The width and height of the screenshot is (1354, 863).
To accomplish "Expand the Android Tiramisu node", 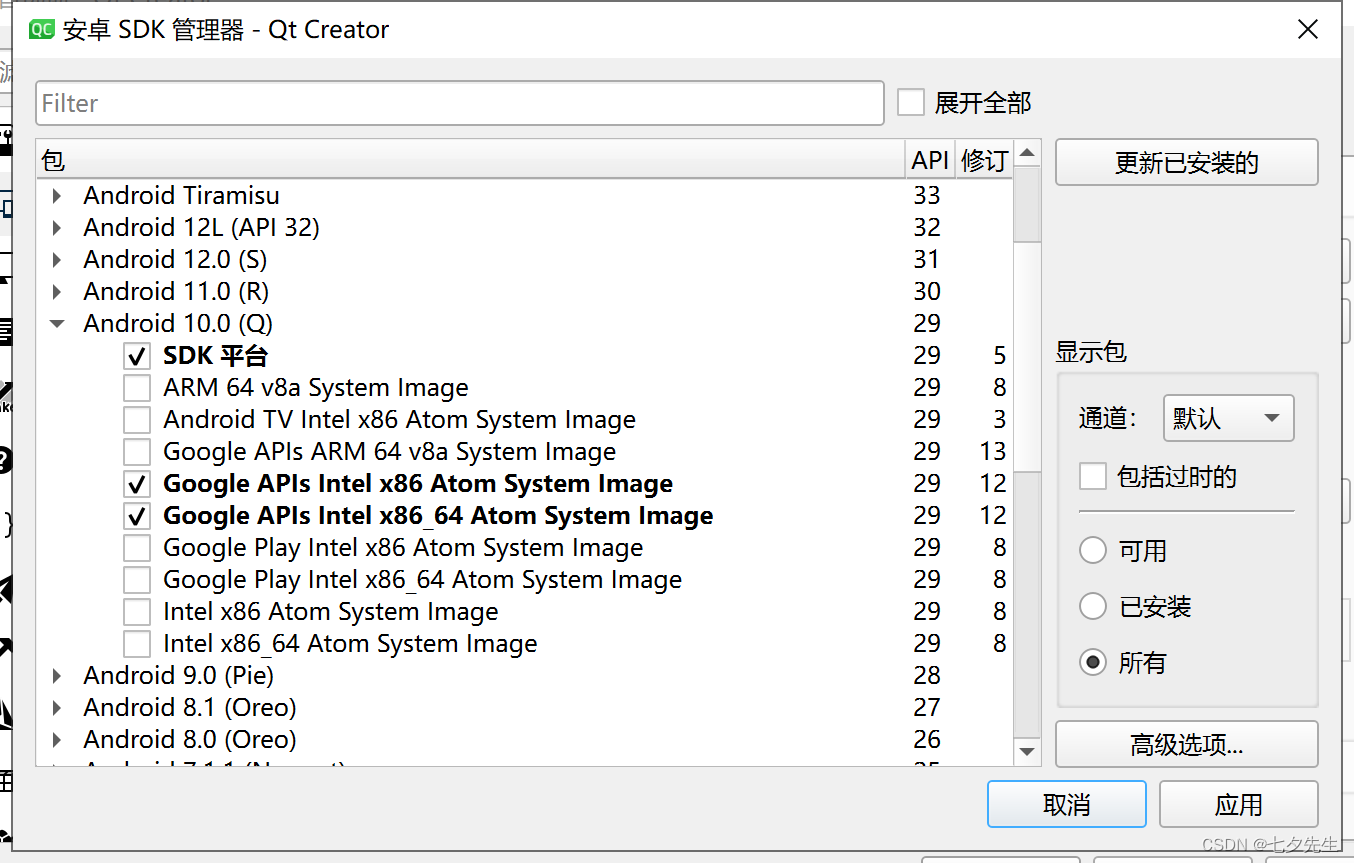I will click(57, 196).
